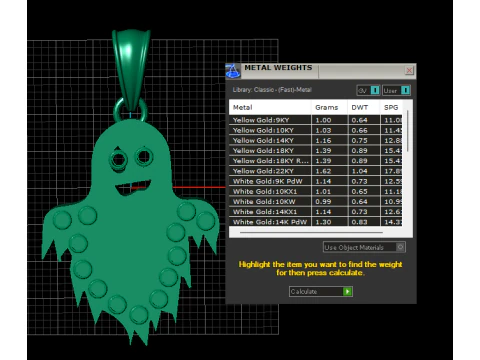The width and height of the screenshot is (480, 360).
Task: Select the Yellow Gold:10KY row
Action: click(315, 130)
